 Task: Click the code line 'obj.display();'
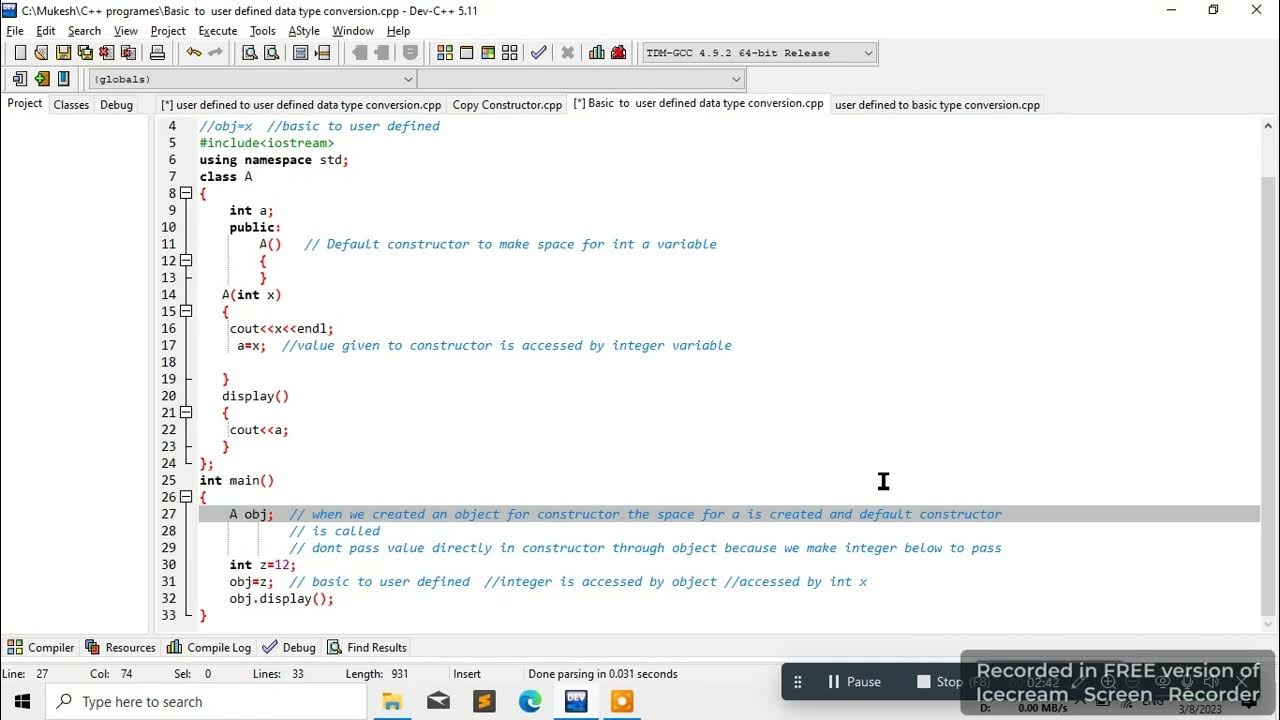click(x=281, y=599)
